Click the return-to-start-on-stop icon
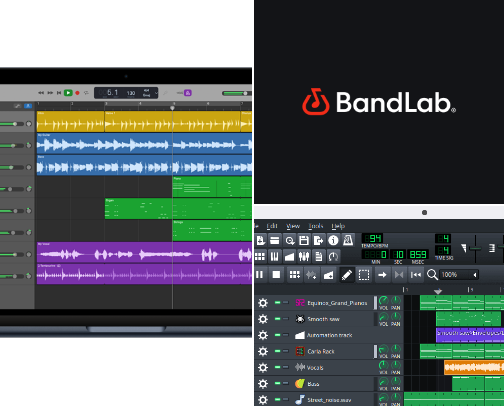The image size is (504, 406). point(416,275)
